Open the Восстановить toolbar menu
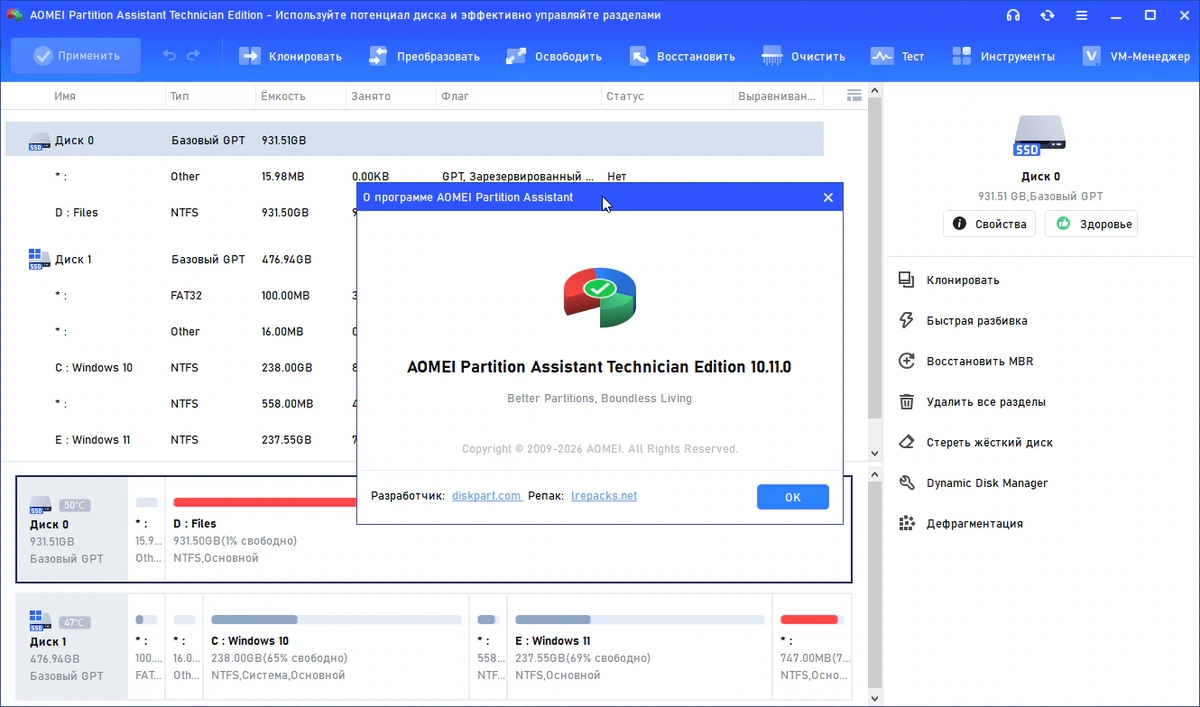 click(681, 56)
